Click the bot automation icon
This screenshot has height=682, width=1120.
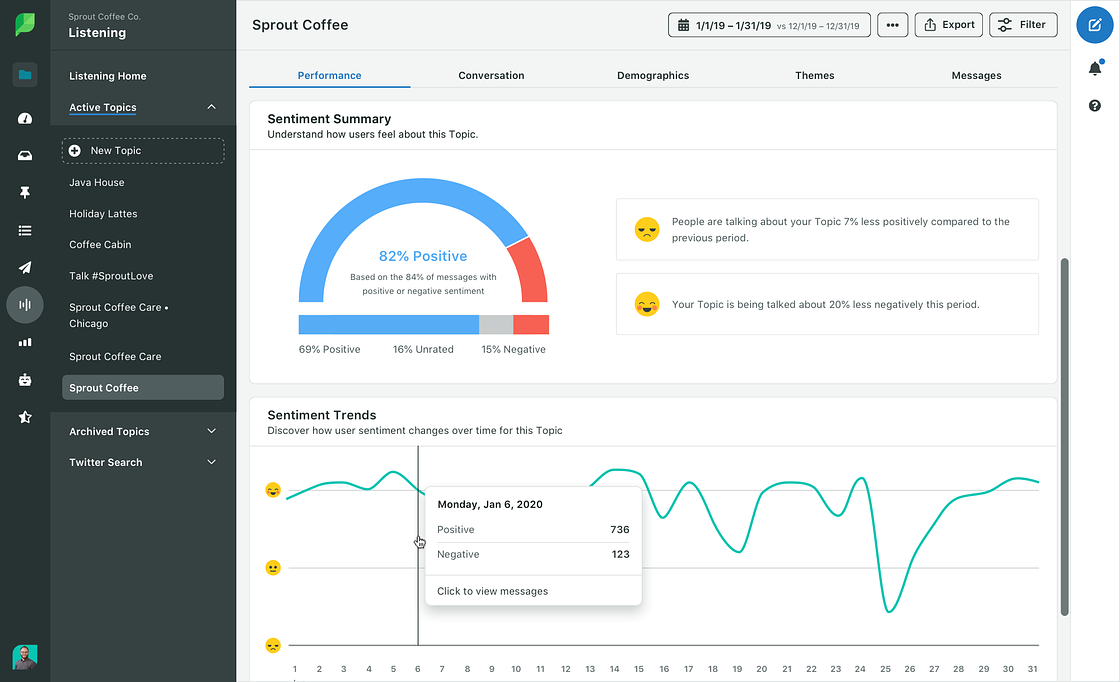(x=24, y=379)
